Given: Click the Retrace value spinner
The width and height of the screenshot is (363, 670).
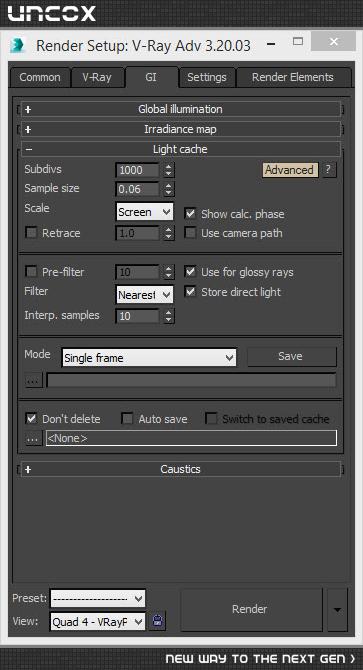Looking at the screenshot, I should [x=169, y=233].
